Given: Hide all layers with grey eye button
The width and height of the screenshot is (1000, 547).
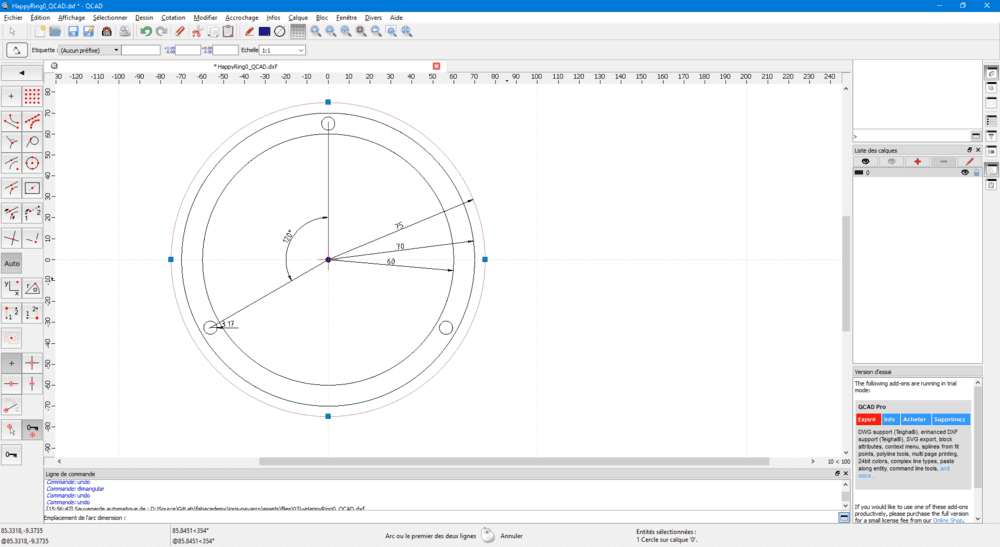Looking at the screenshot, I should tap(892, 162).
